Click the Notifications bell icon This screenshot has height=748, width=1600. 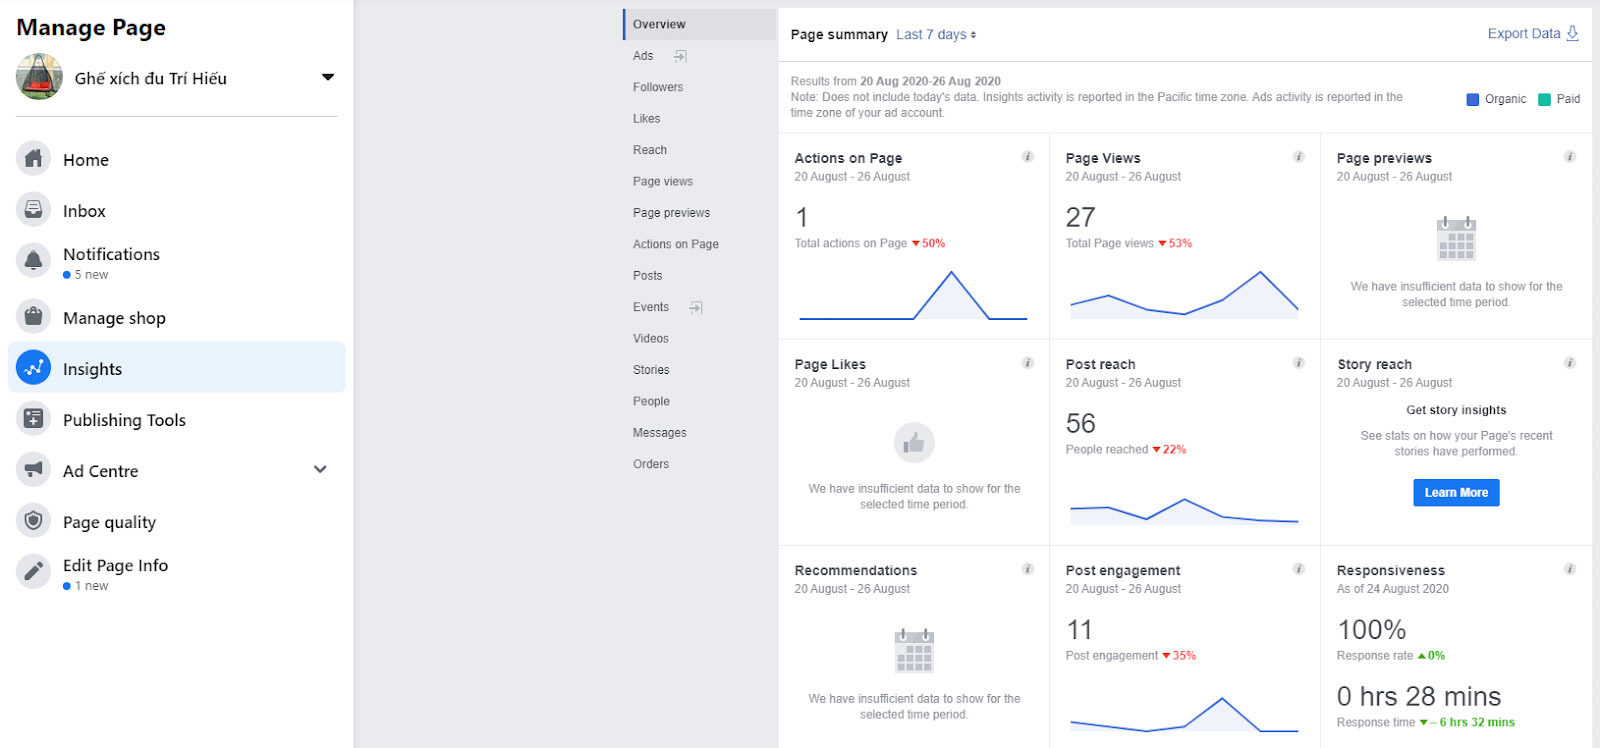click(33, 260)
